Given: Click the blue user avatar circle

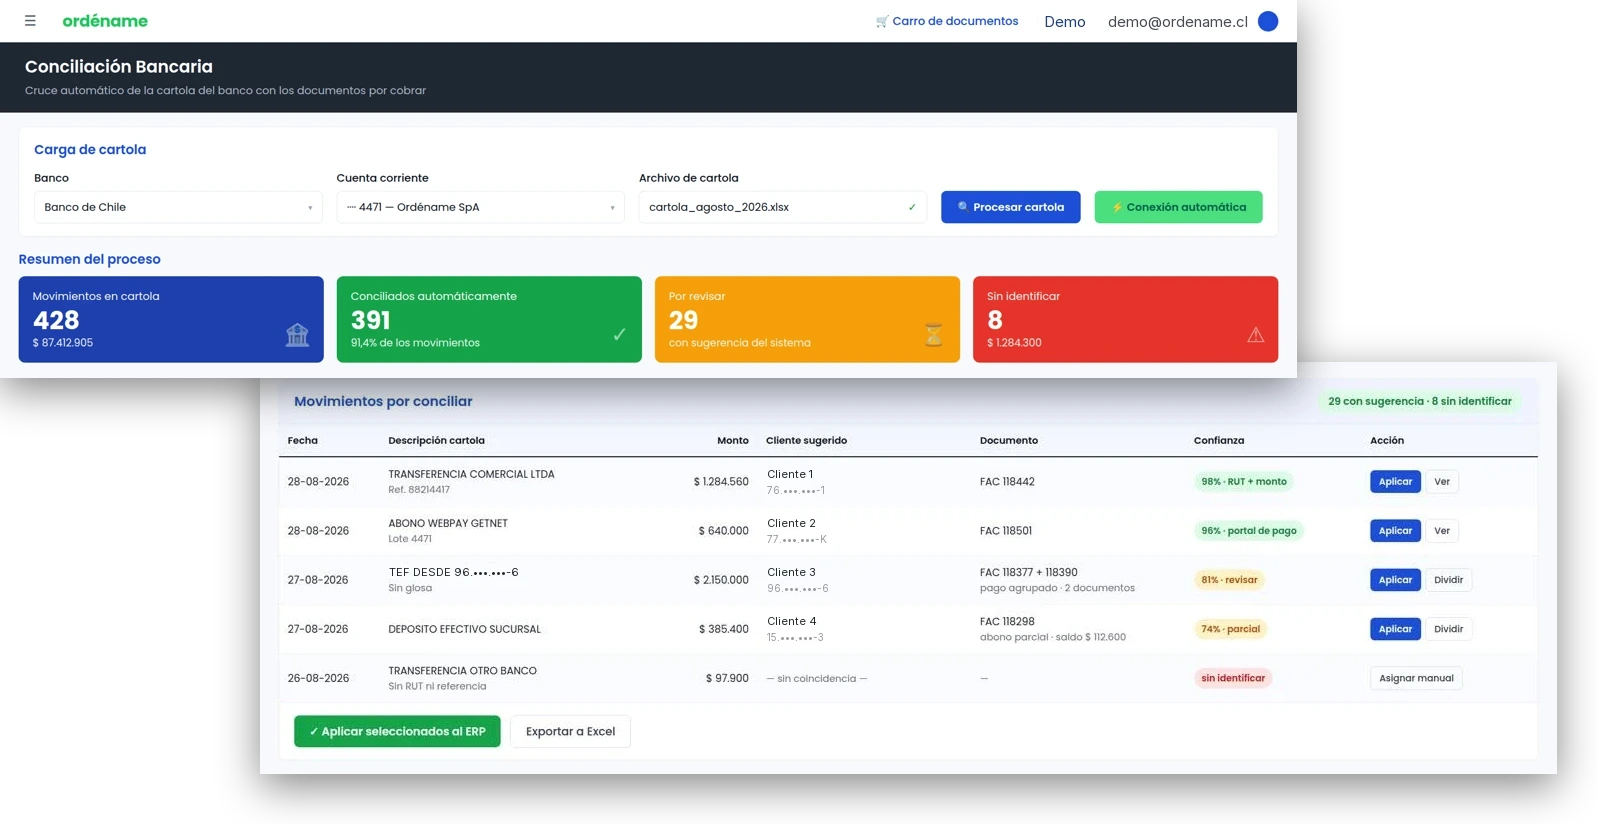Looking at the screenshot, I should point(1268,21).
